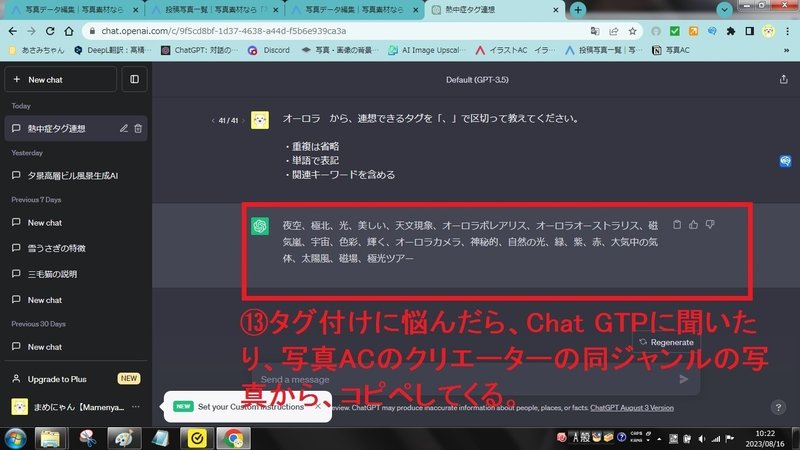Open the DeepL翻訳 bookmark
800x450 pixels.
click(113, 50)
